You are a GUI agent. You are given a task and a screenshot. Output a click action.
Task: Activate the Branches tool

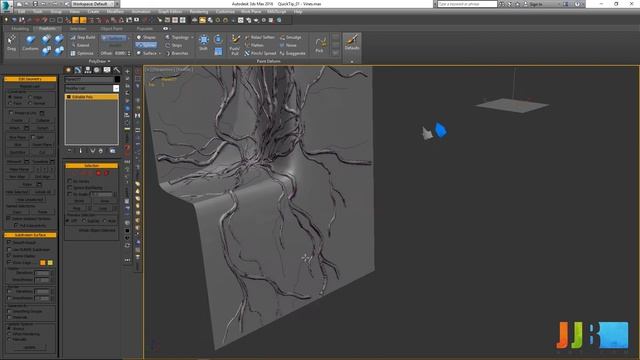pos(177,53)
